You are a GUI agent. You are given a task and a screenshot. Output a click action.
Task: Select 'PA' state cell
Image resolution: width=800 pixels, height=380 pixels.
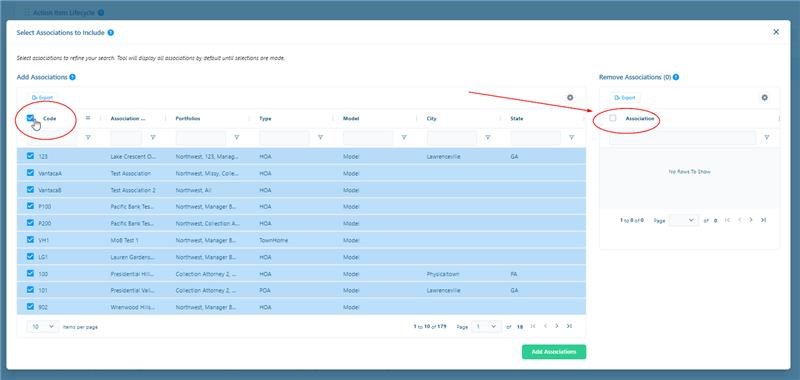click(514, 274)
